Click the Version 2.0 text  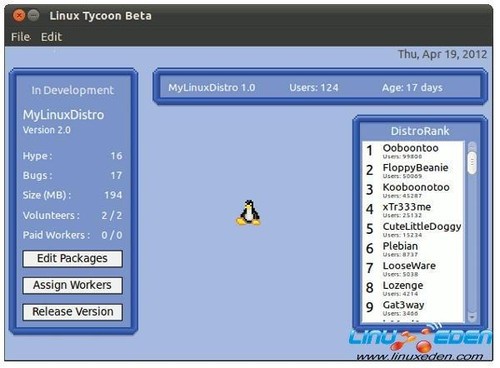coord(47,130)
